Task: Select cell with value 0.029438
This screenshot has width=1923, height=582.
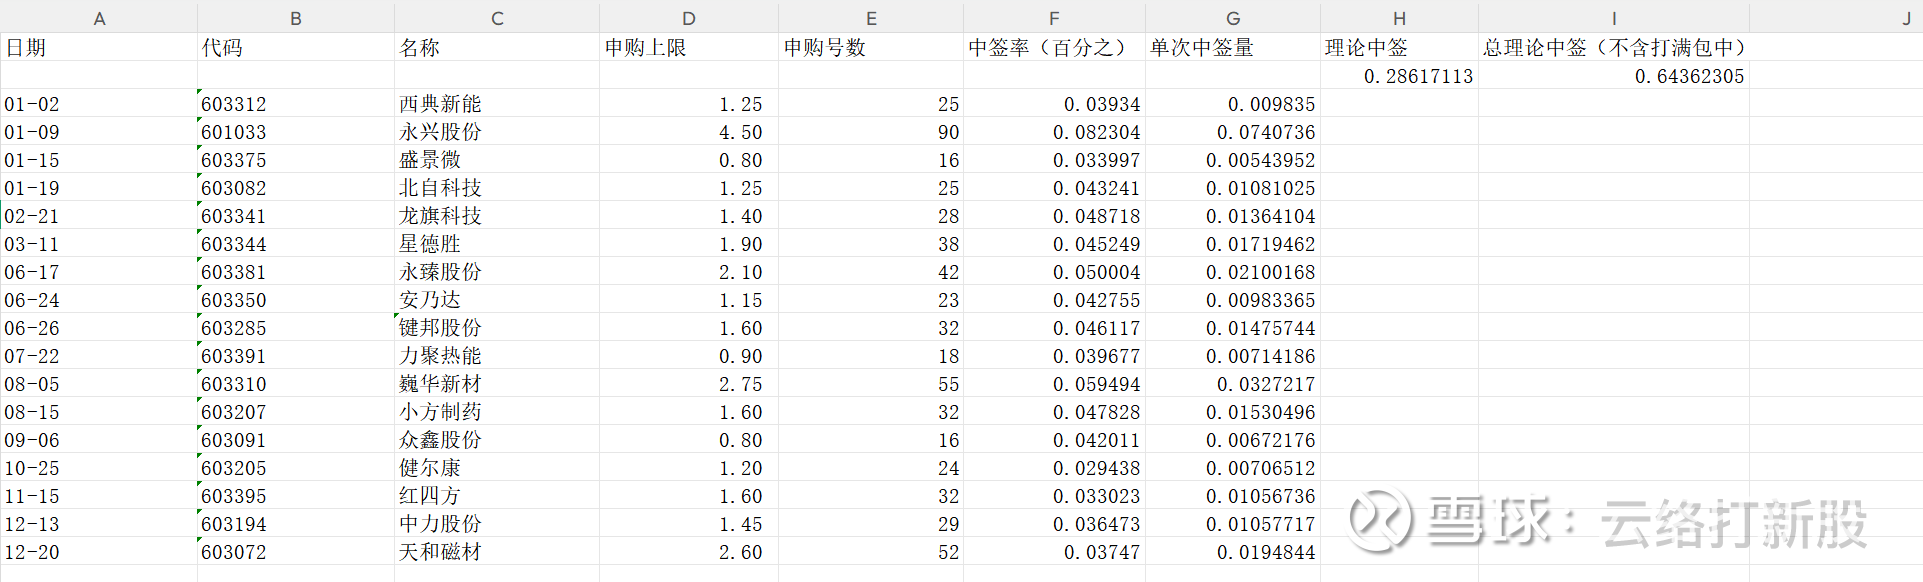Action: click(1054, 467)
